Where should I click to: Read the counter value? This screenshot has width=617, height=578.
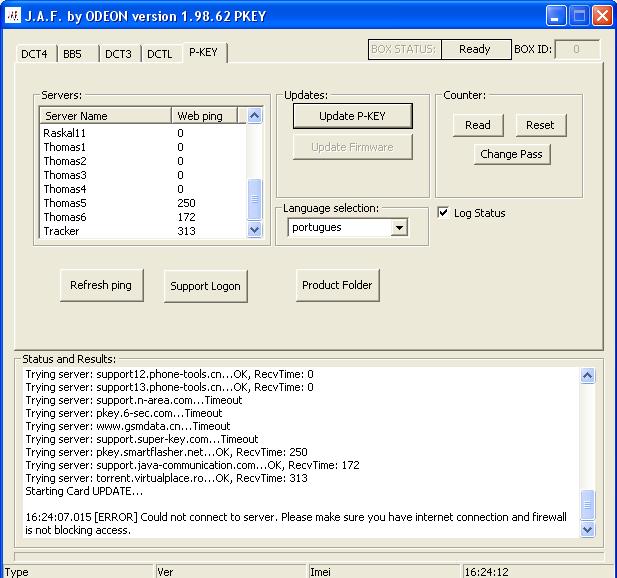[x=478, y=125]
